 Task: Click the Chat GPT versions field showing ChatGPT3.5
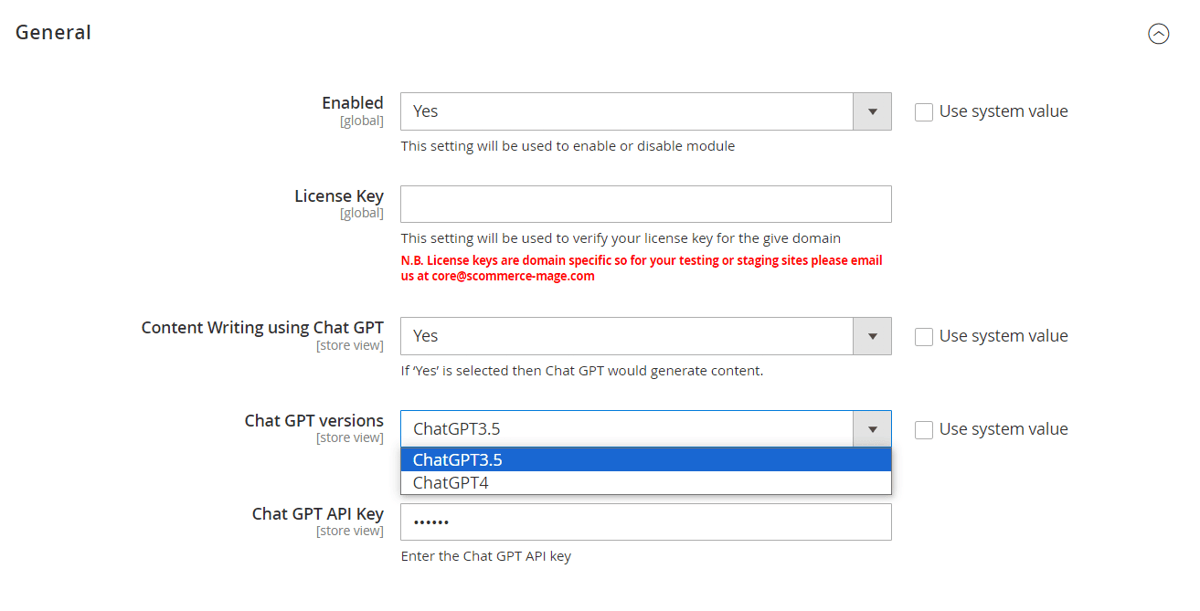pyautogui.click(x=646, y=429)
